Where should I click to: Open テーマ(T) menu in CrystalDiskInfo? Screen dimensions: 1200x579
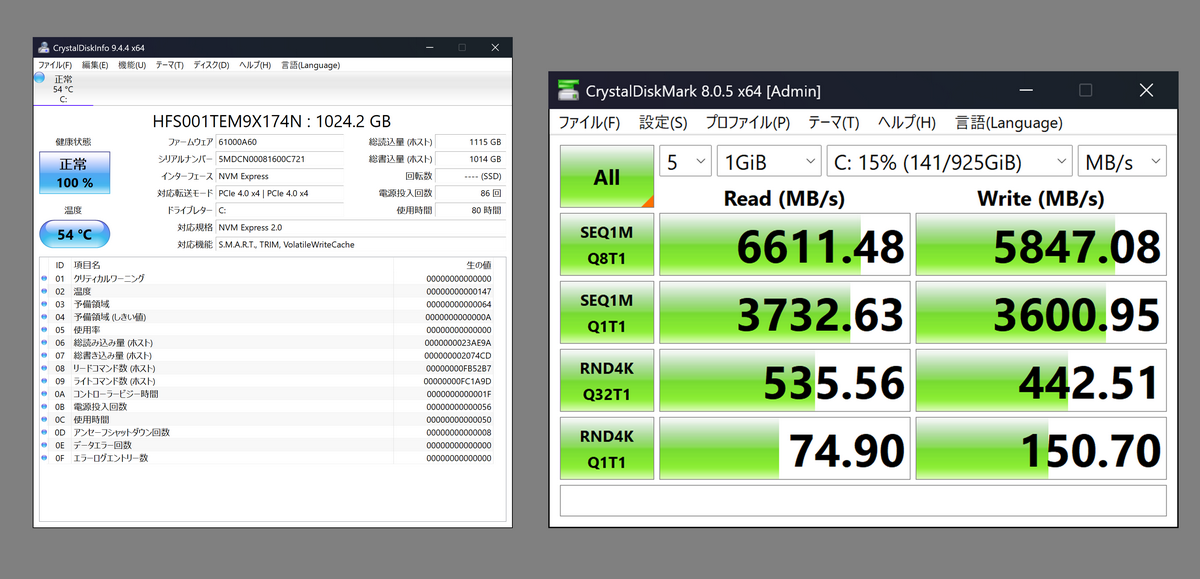coord(169,65)
